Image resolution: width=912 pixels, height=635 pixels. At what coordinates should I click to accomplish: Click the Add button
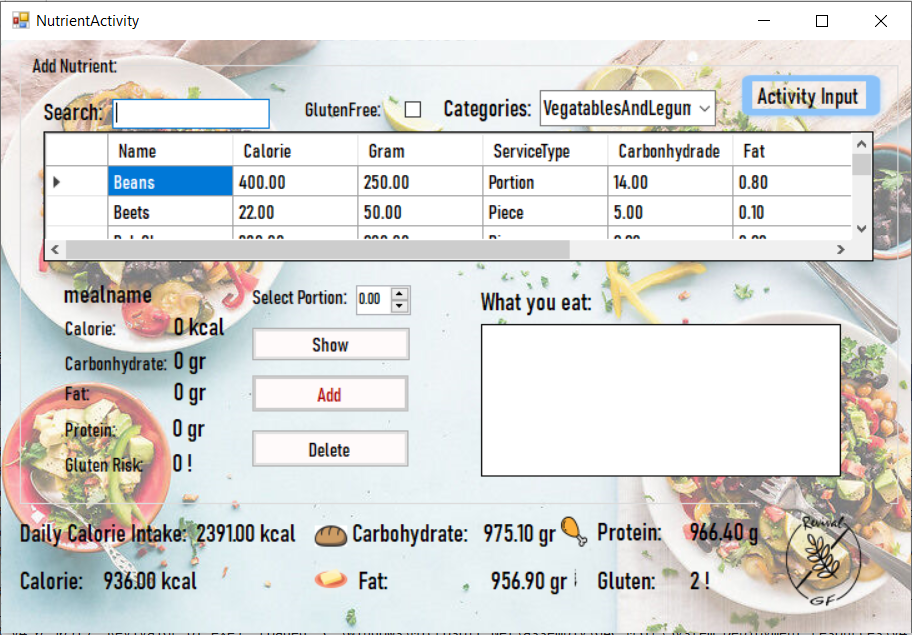coord(330,393)
